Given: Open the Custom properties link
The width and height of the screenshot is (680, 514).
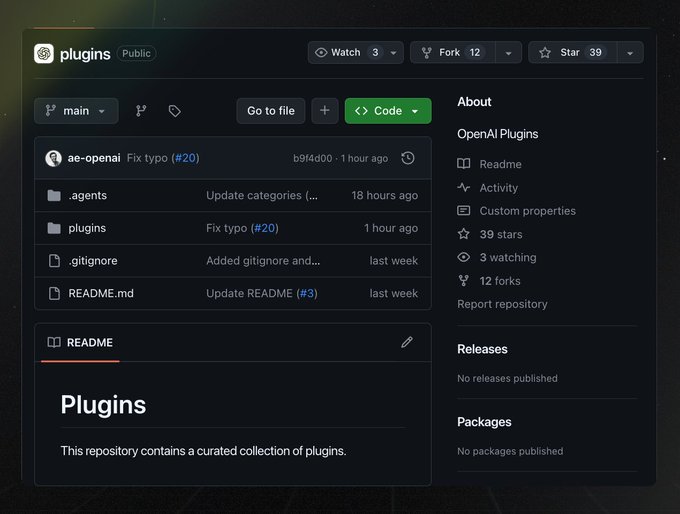Looking at the screenshot, I should (x=528, y=211).
